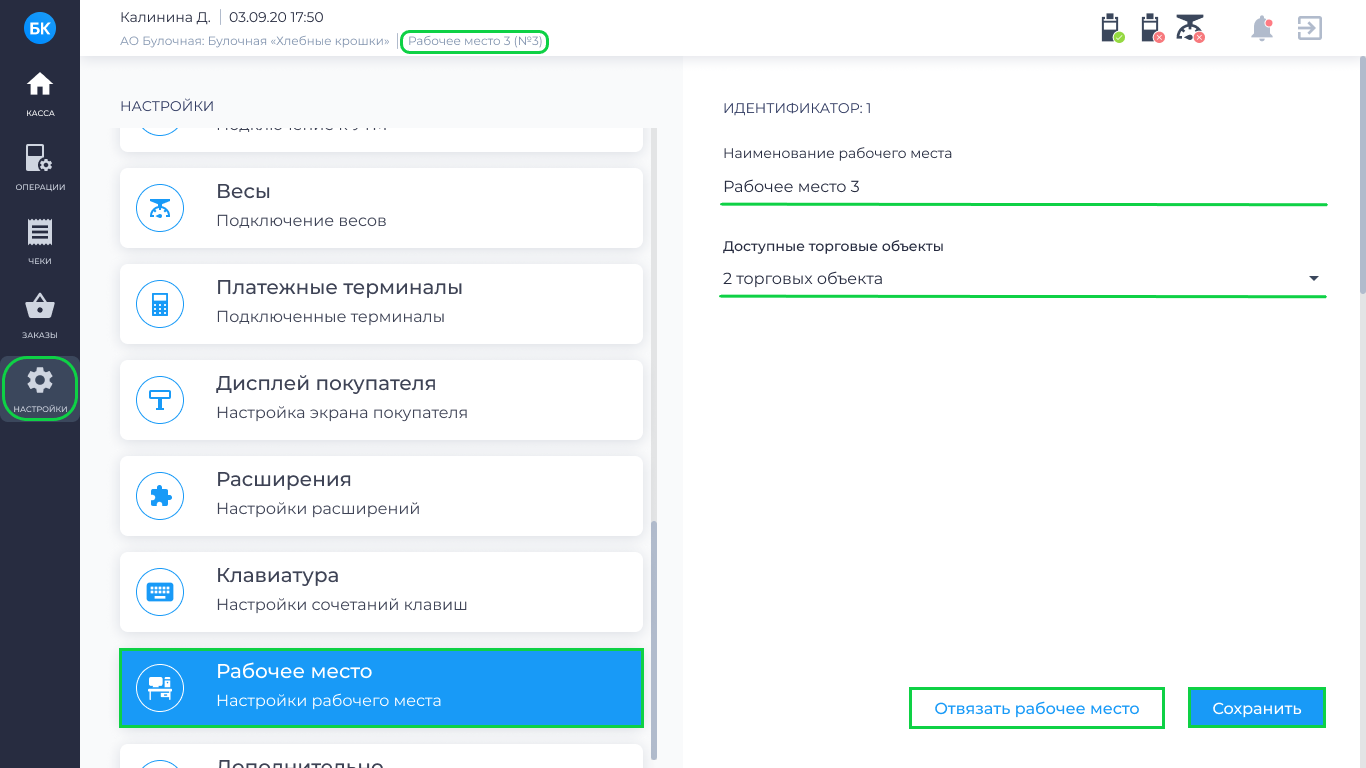This screenshot has height=768, width=1366.
Task: Click the device status icon with red cross
Action: 1151,28
